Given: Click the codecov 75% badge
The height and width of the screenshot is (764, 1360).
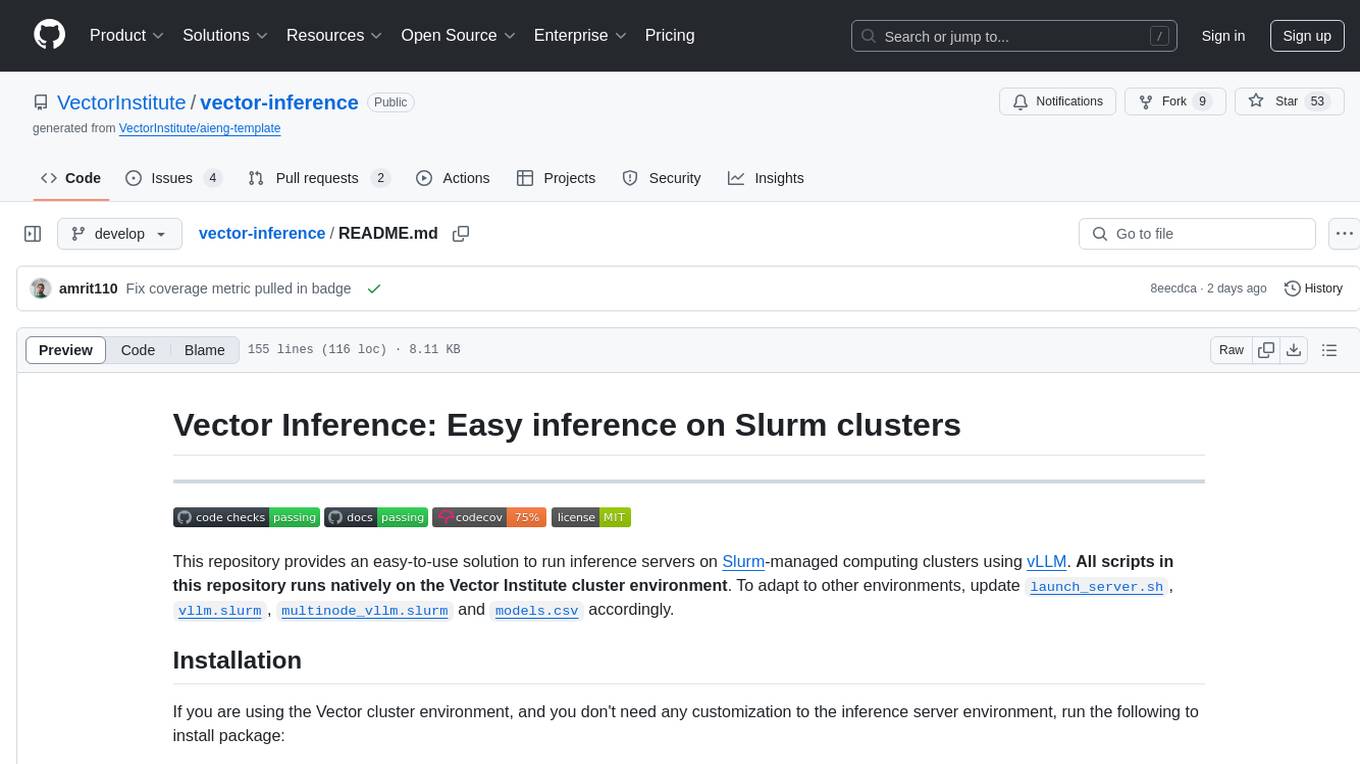Looking at the screenshot, I should point(489,517).
